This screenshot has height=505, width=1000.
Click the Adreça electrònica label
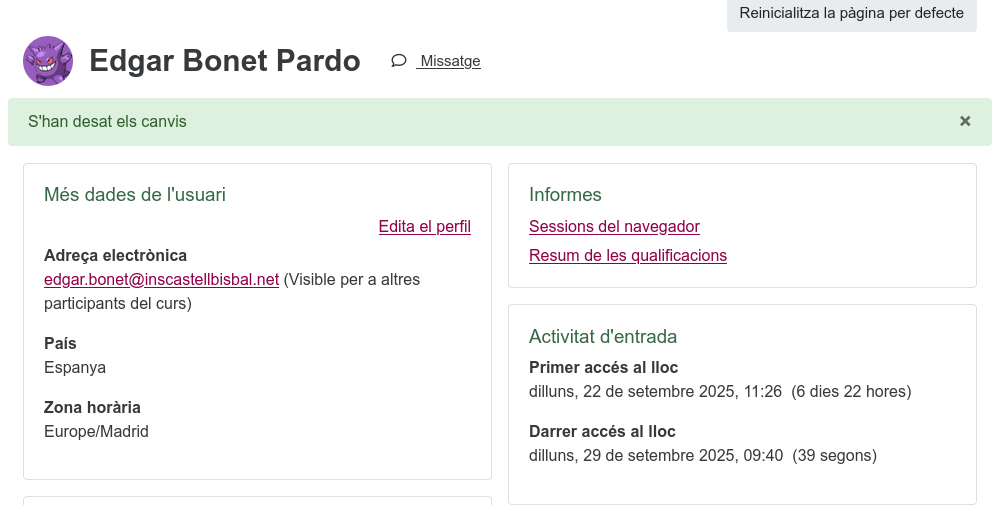point(115,256)
